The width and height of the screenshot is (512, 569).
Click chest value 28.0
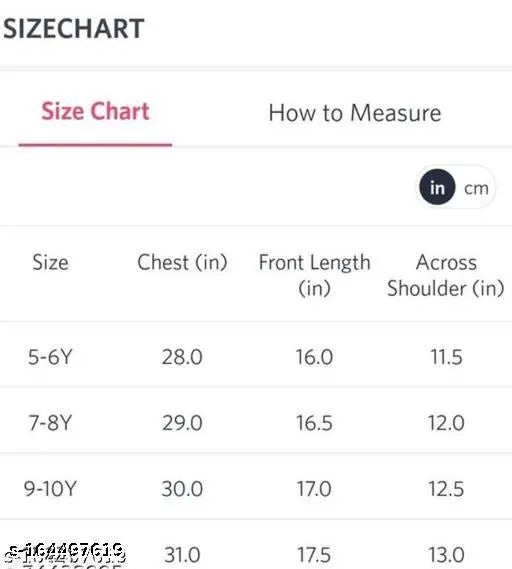(182, 357)
